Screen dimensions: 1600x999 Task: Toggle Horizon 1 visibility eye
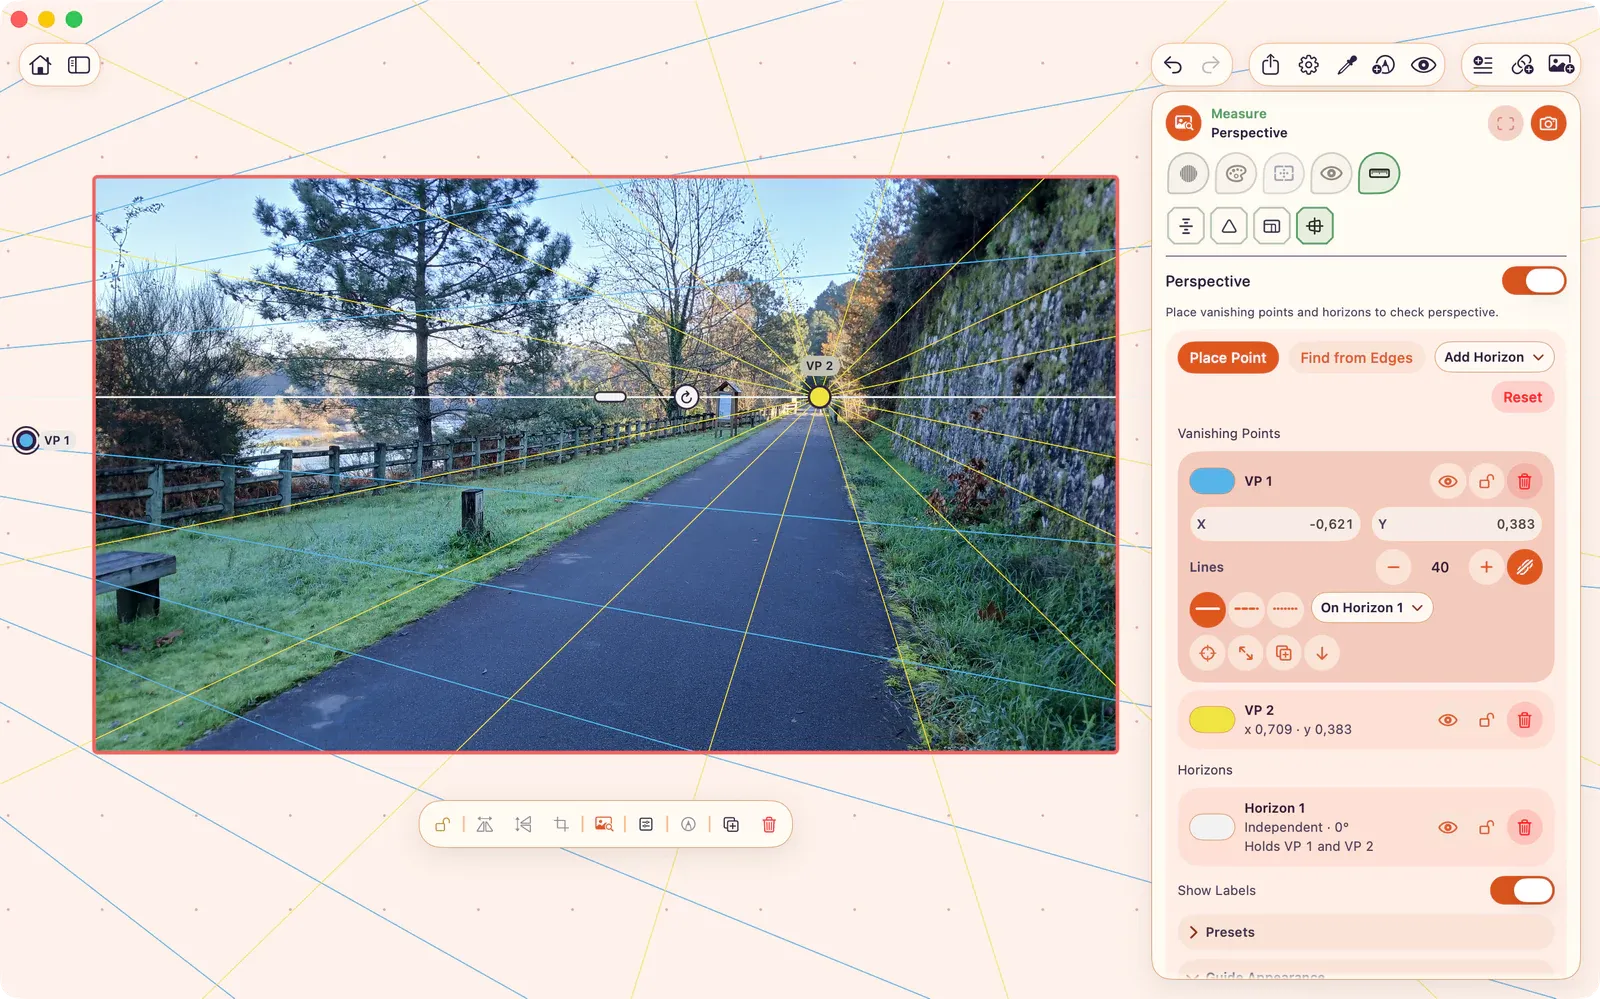click(1447, 827)
